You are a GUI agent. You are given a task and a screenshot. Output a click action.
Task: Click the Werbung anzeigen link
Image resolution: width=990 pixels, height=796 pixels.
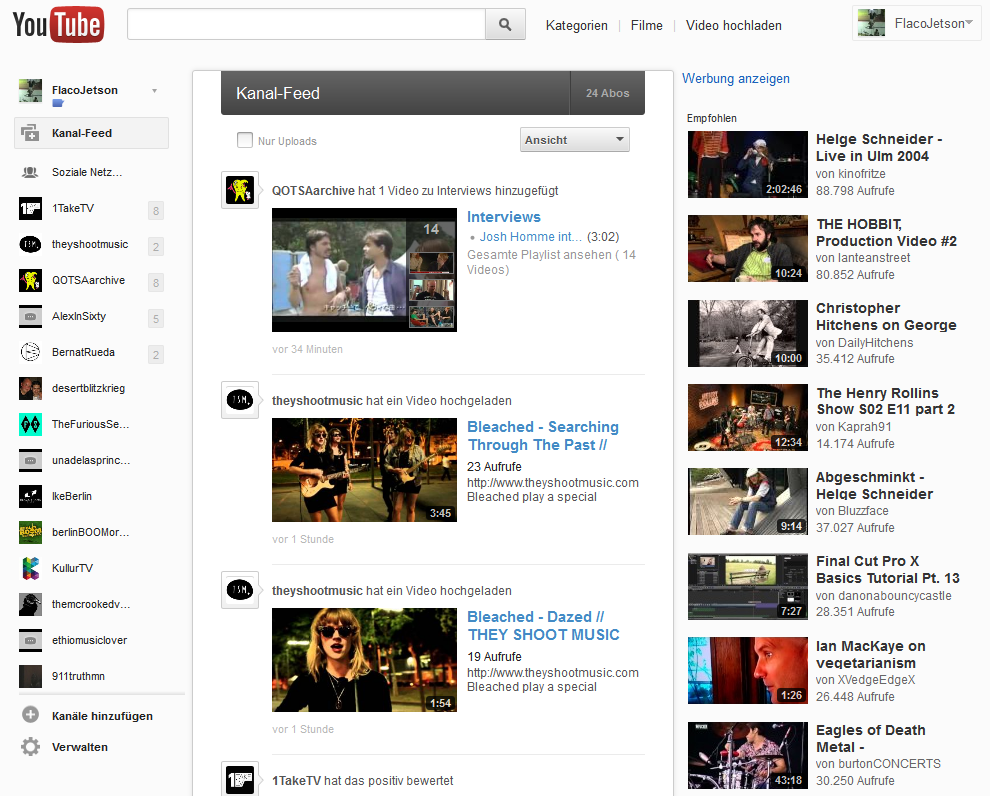tap(735, 79)
